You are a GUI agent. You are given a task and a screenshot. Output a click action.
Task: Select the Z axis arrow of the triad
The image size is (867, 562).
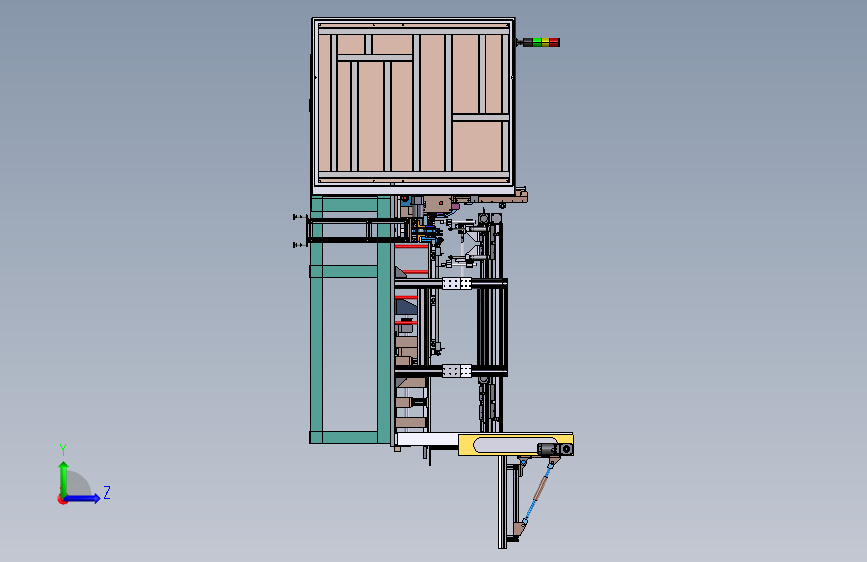[83, 498]
